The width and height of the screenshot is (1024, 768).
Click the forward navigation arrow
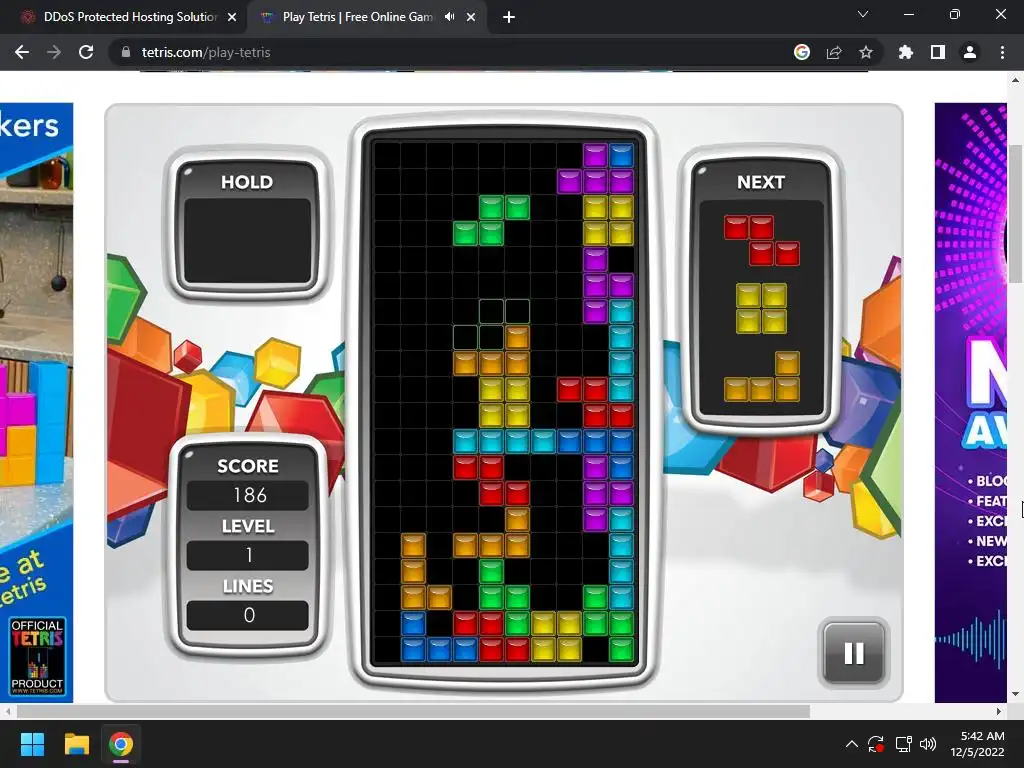(54, 52)
